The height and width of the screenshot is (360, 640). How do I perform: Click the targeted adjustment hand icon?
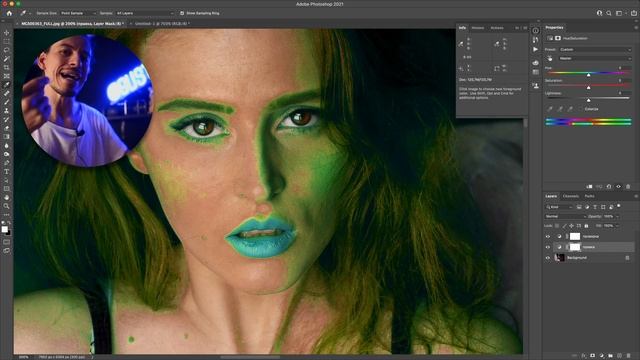[x=550, y=58]
